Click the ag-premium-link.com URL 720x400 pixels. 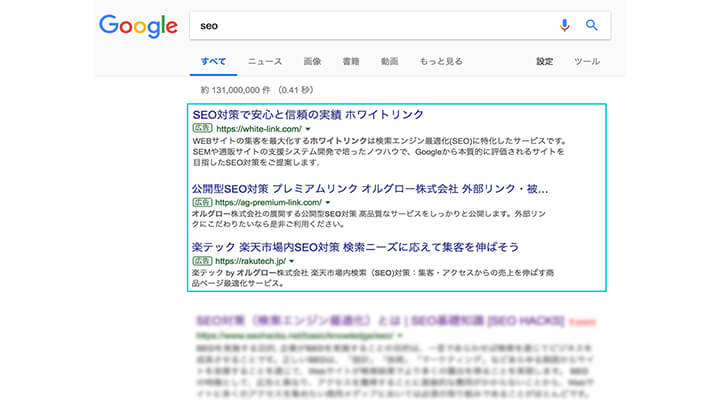point(268,203)
